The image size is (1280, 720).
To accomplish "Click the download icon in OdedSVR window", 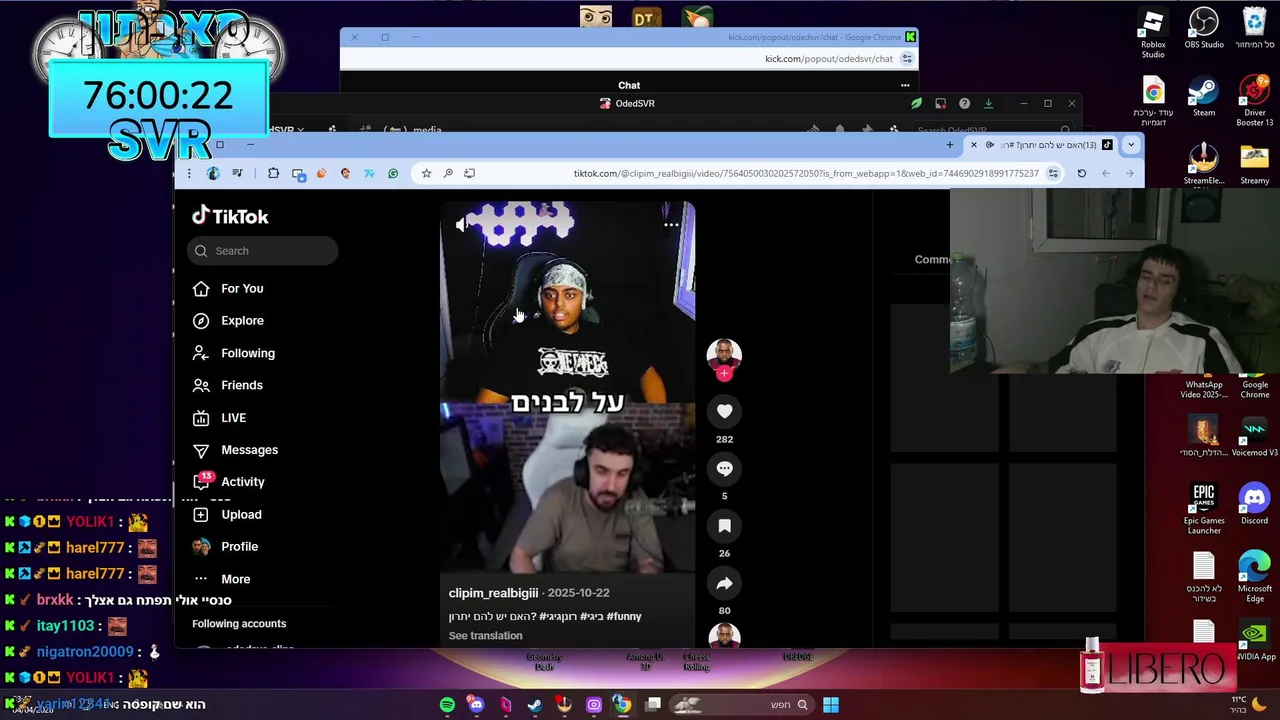I will (989, 103).
